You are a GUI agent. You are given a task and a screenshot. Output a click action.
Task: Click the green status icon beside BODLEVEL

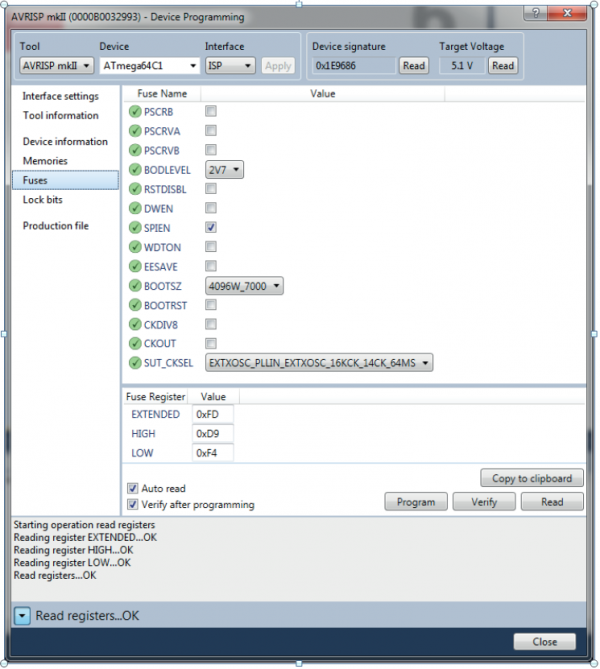pos(135,170)
